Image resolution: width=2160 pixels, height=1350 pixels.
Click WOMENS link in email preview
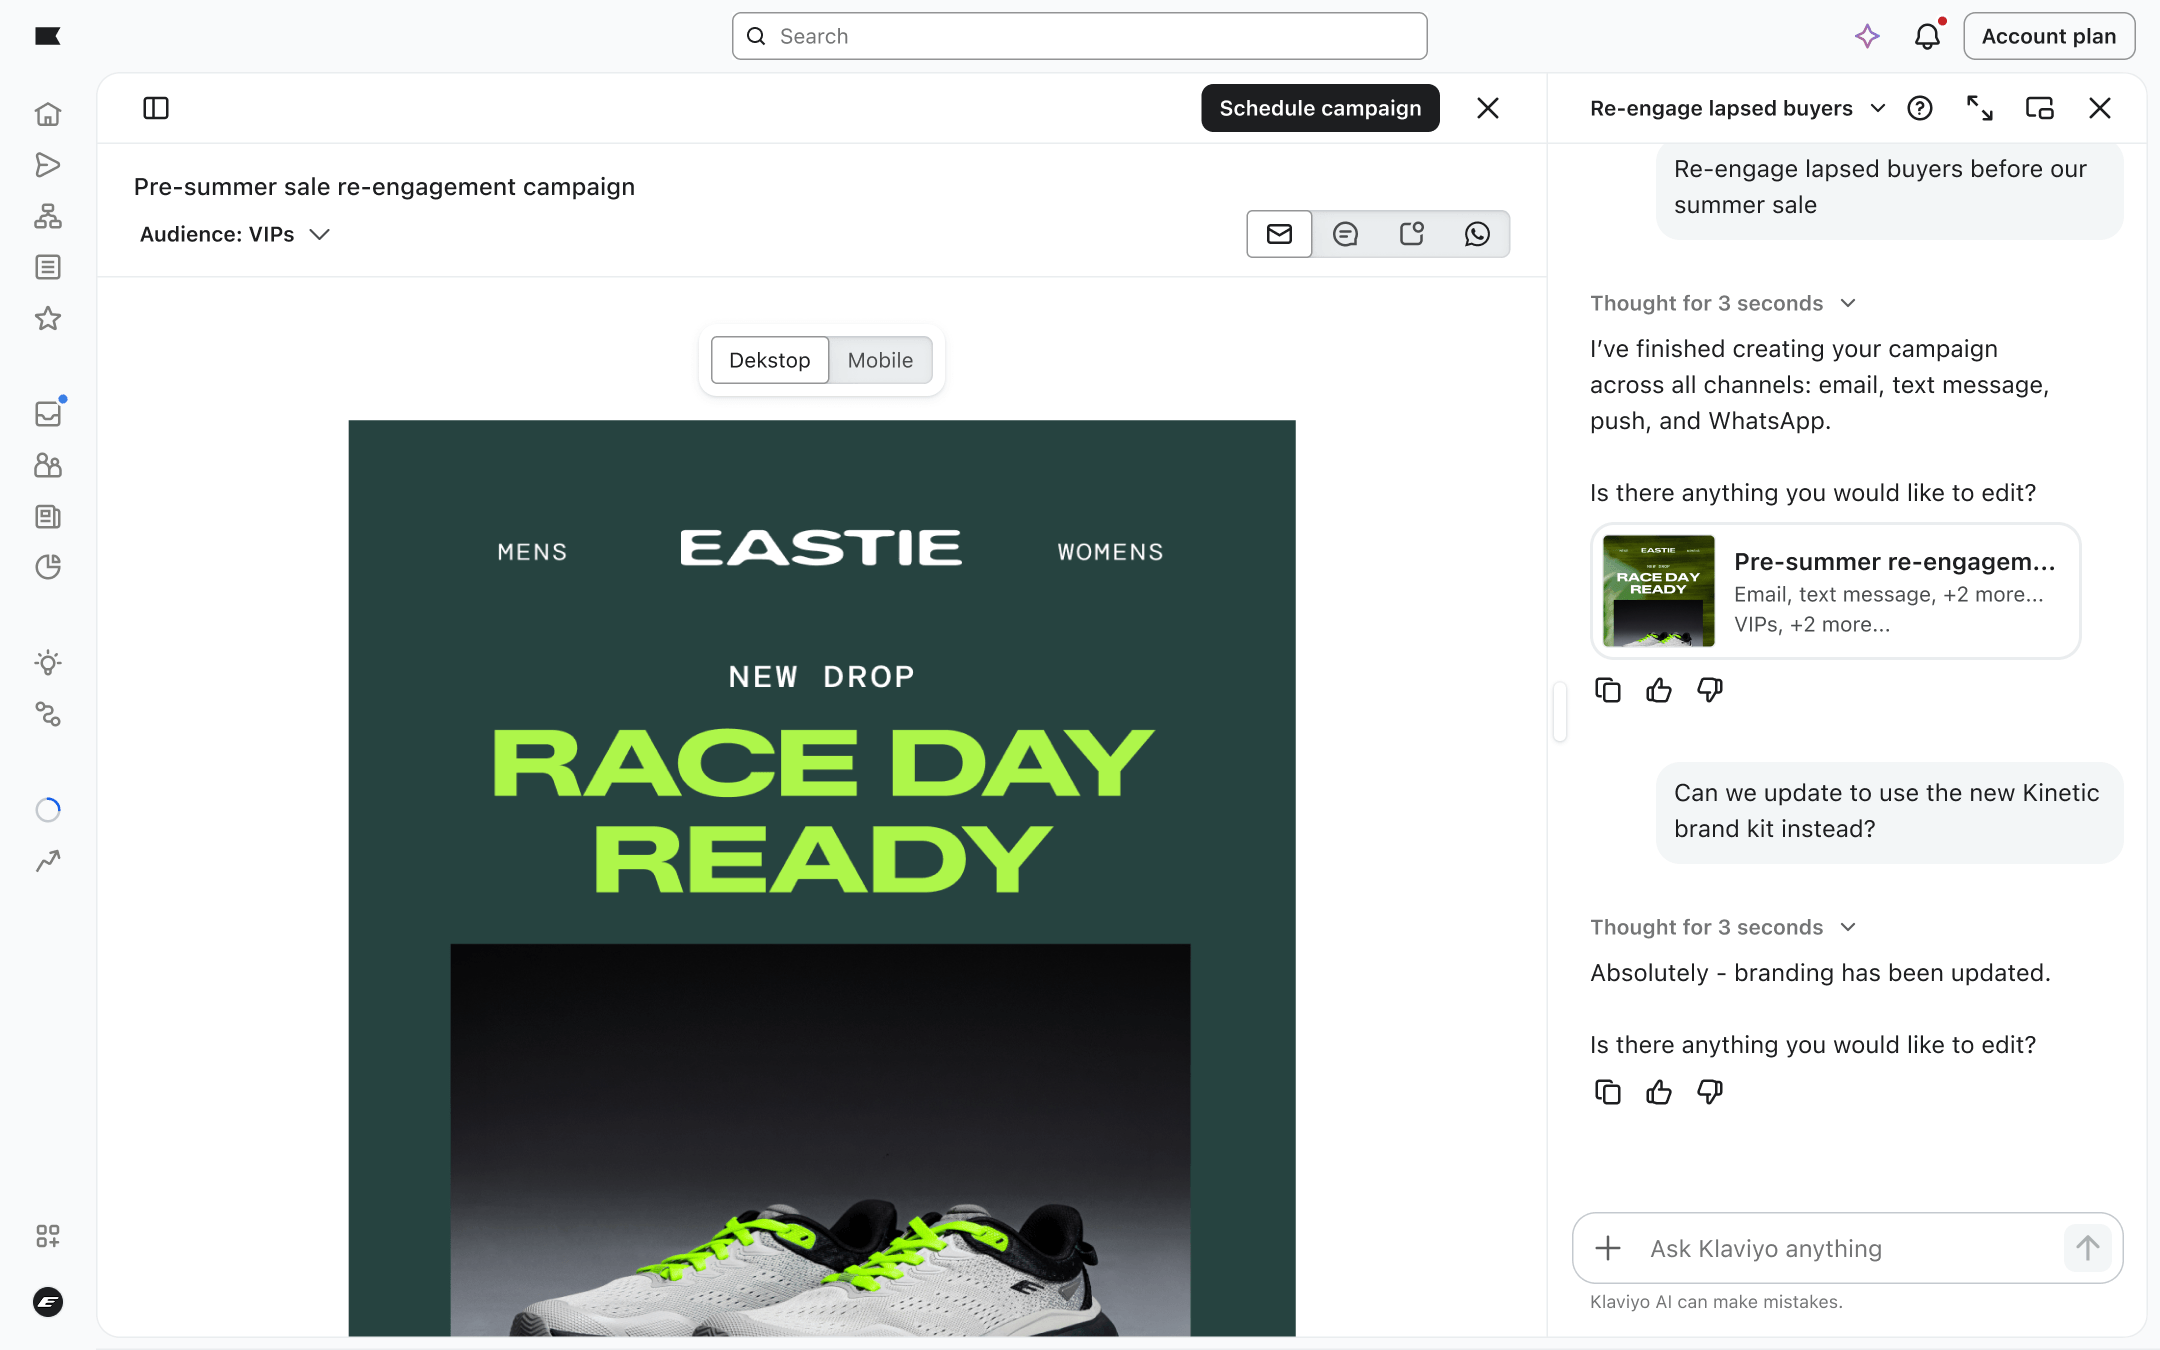(x=1110, y=552)
